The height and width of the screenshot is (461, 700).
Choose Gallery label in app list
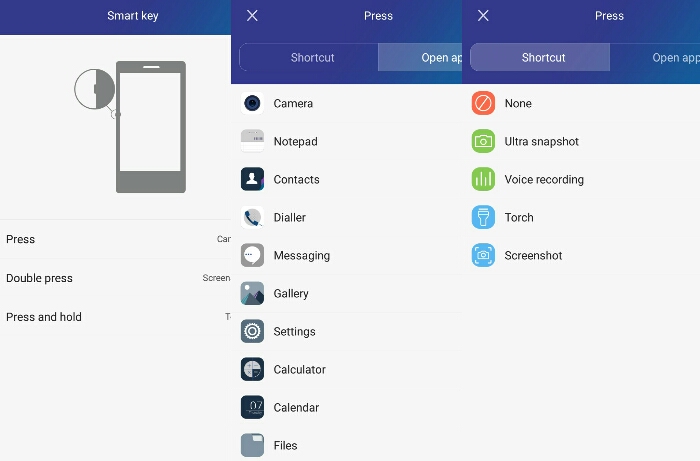point(291,294)
